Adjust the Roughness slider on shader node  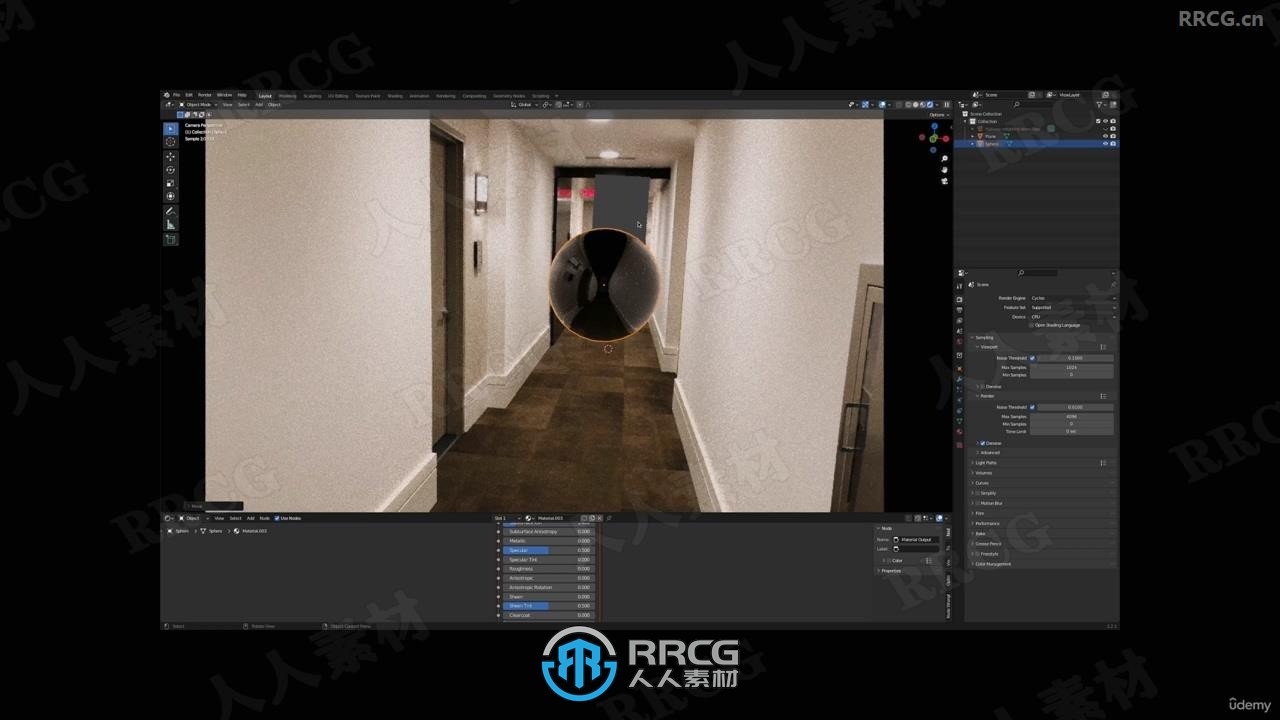point(548,569)
